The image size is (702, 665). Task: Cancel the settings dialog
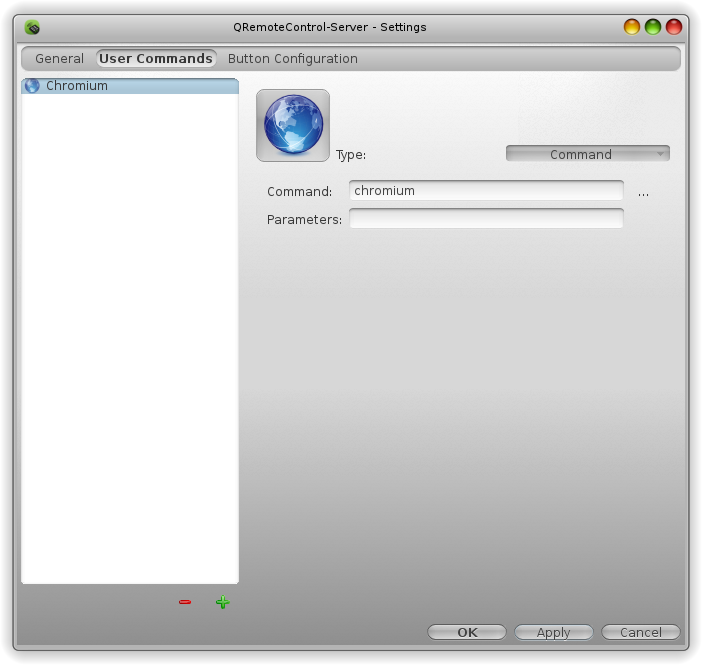point(641,632)
